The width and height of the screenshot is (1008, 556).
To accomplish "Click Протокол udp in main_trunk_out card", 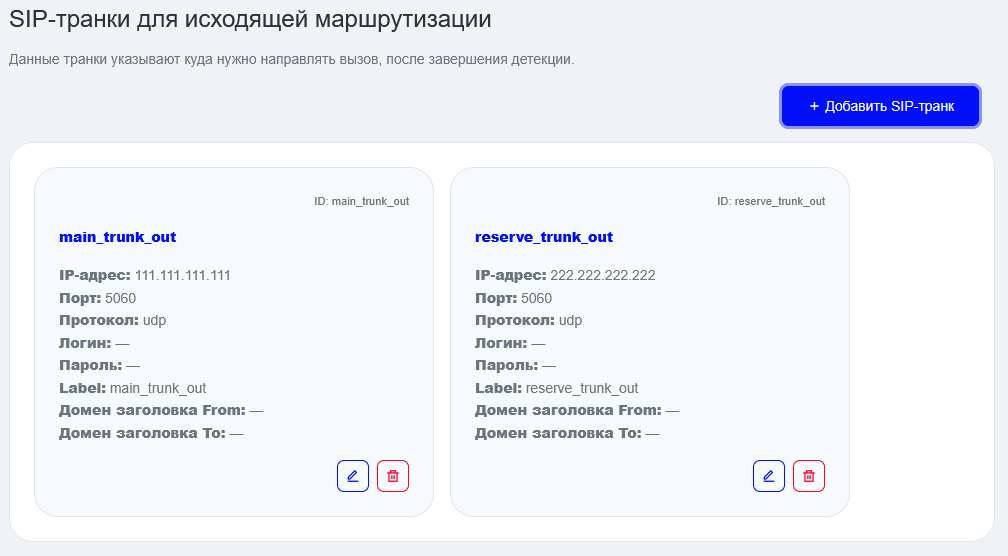I will (112, 320).
